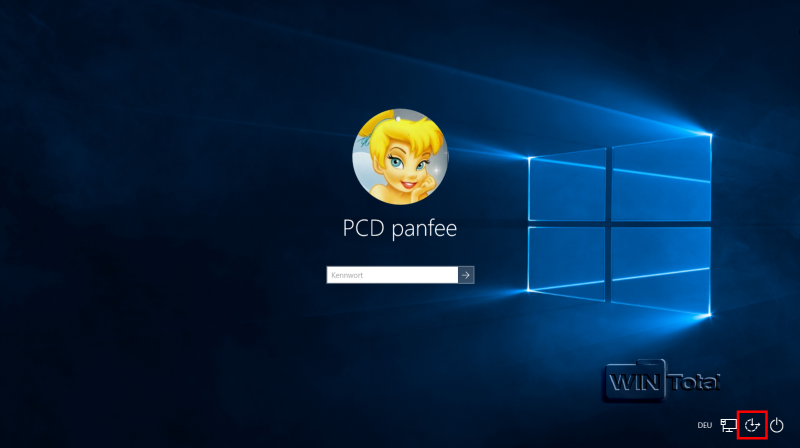The height and width of the screenshot is (448, 800).
Task: Open the power options icon
Action: tap(777, 425)
